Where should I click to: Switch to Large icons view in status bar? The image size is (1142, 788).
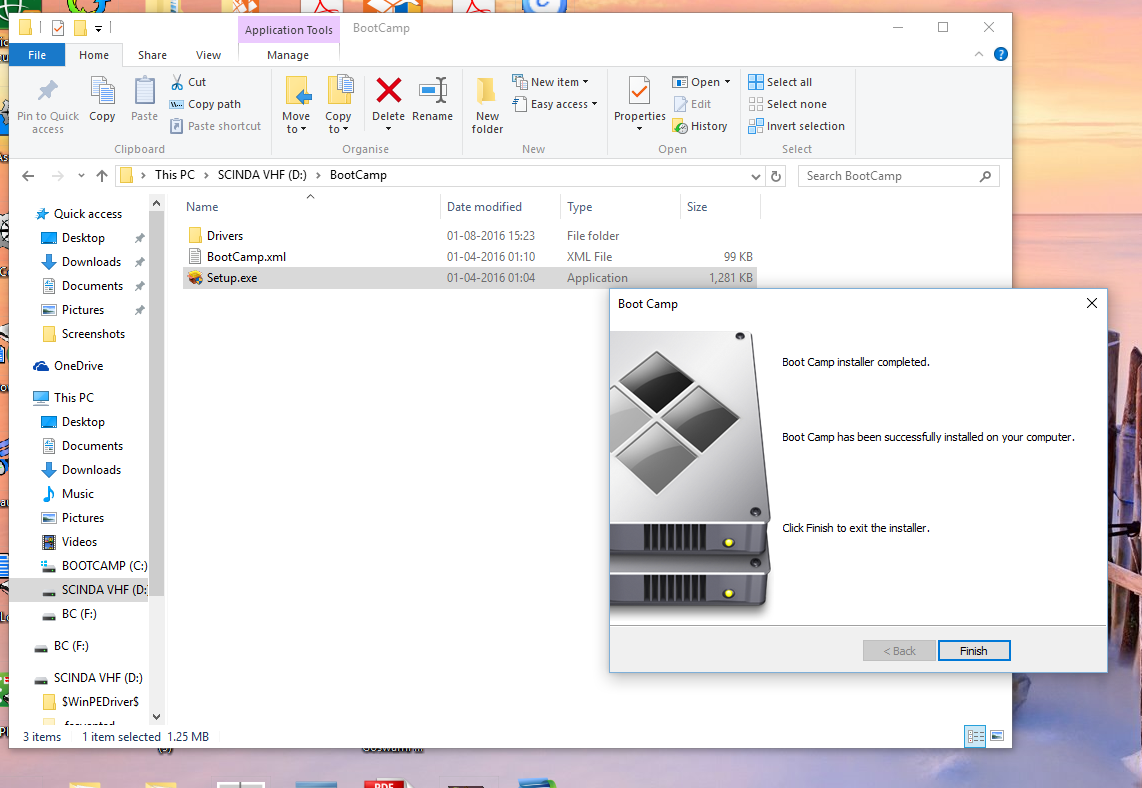(997, 736)
